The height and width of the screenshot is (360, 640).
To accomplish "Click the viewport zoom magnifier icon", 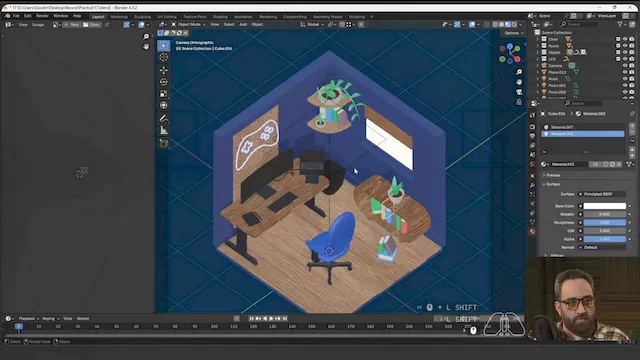I will [x=519, y=72].
